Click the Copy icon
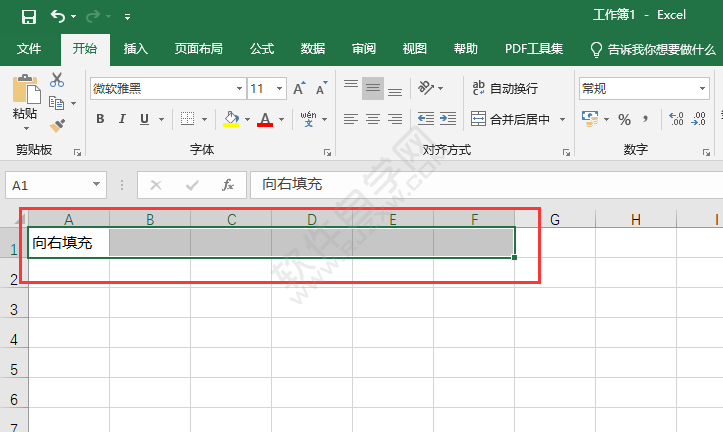Image resolution: width=723 pixels, height=432 pixels. (x=56, y=103)
